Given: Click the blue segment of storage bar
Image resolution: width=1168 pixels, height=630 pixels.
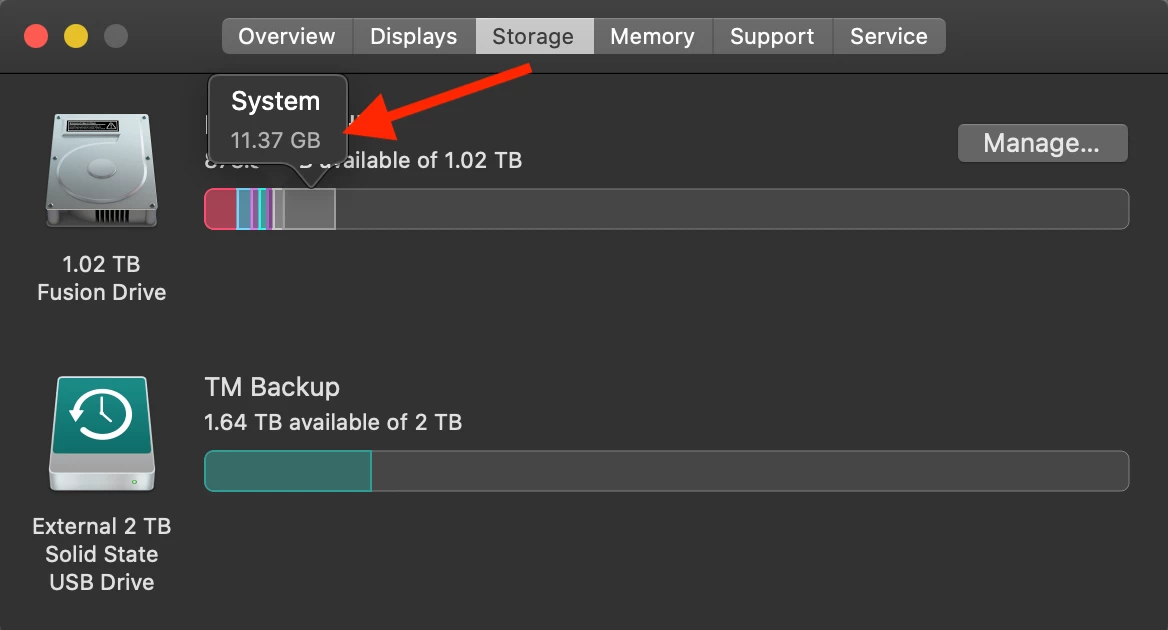Looking at the screenshot, I should tap(244, 209).
